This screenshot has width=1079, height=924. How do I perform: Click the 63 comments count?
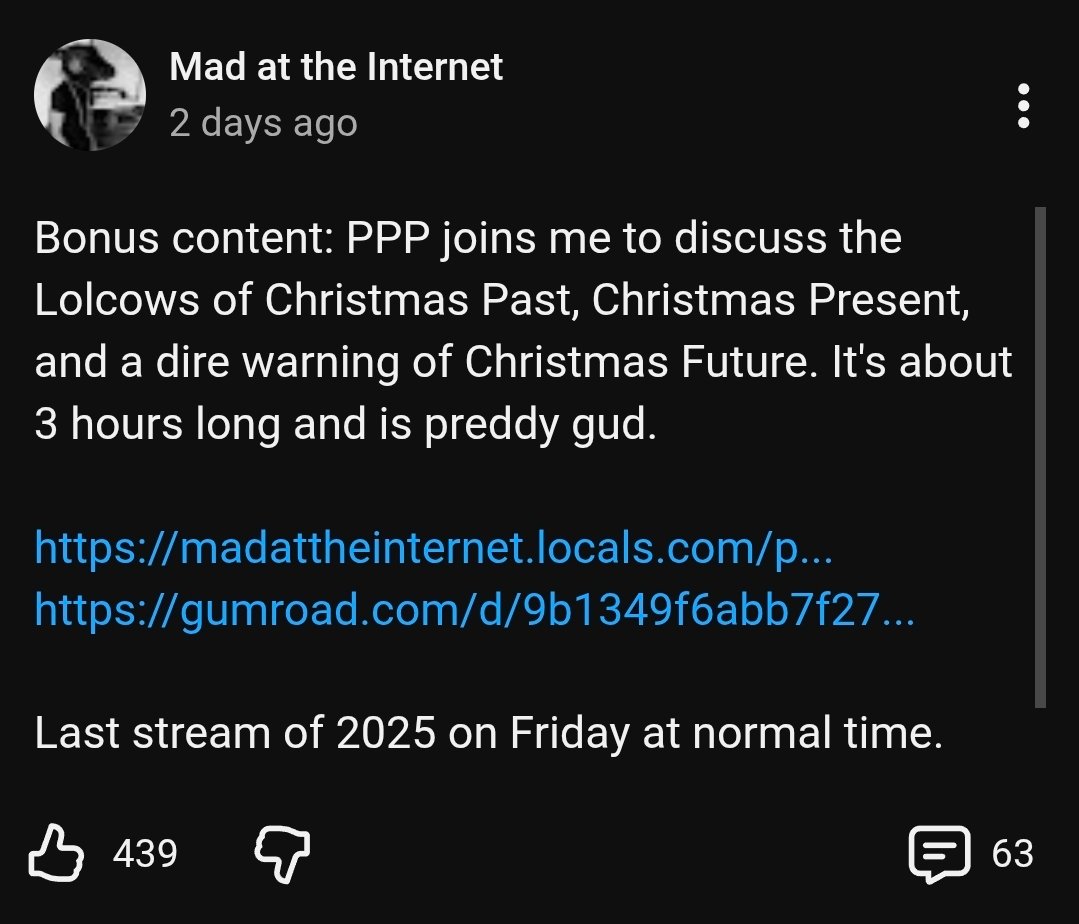click(x=1012, y=854)
